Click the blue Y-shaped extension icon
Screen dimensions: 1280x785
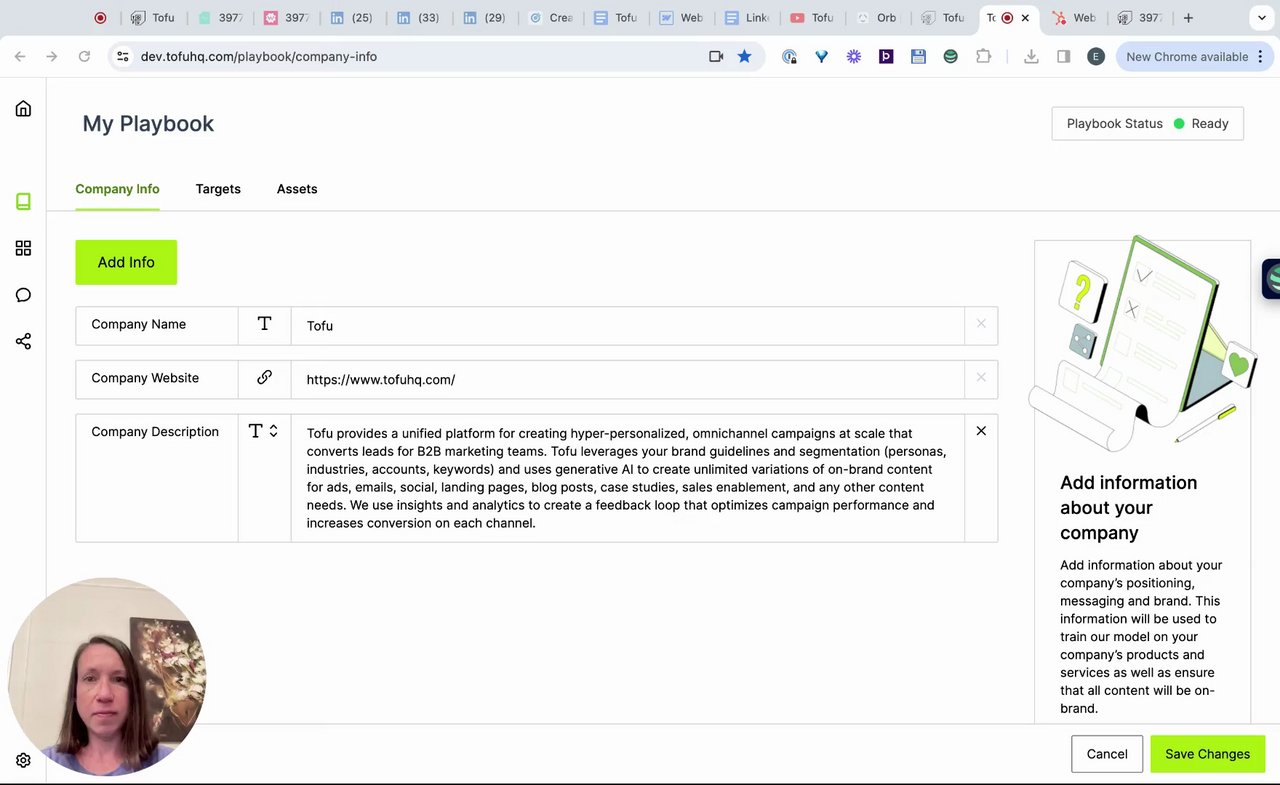pos(821,57)
